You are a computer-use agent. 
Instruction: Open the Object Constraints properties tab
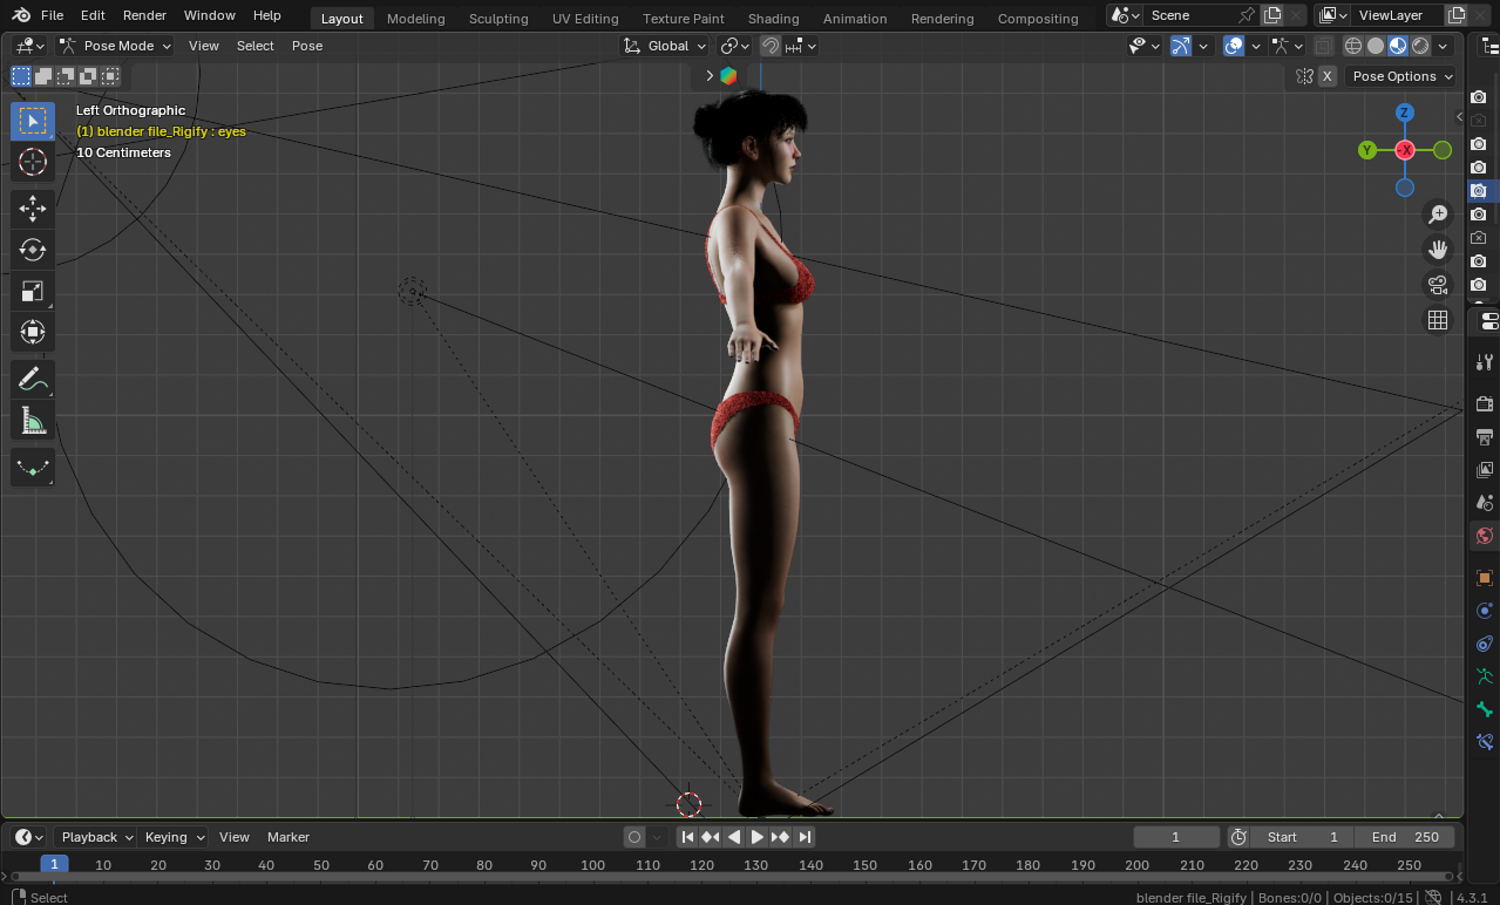(x=1484, y=644)
